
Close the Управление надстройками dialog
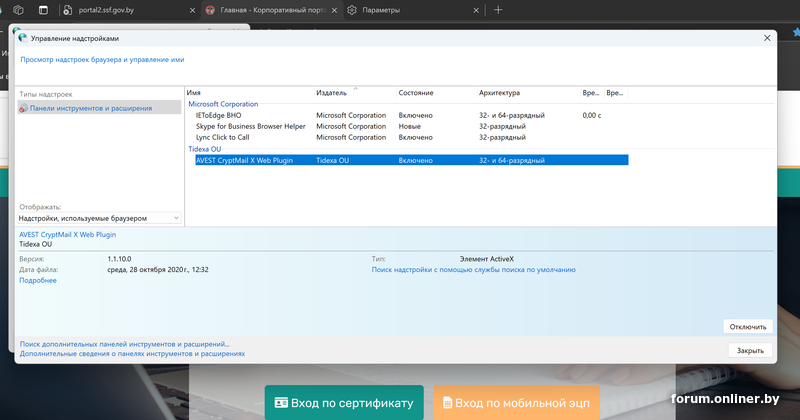click(x=767, y=38)
